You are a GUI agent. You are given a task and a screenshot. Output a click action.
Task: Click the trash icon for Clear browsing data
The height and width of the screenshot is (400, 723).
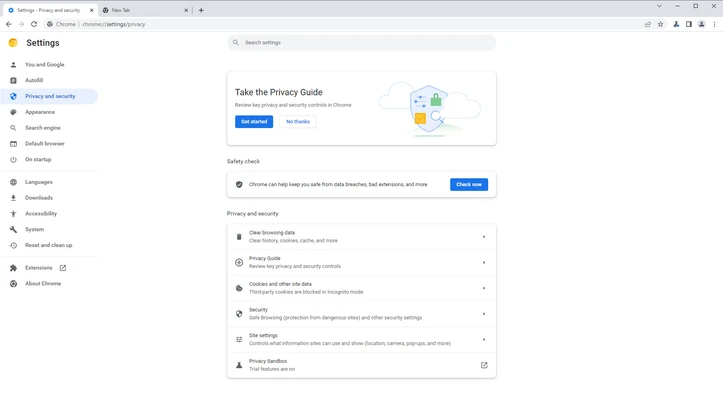click(x=239, y=237)
